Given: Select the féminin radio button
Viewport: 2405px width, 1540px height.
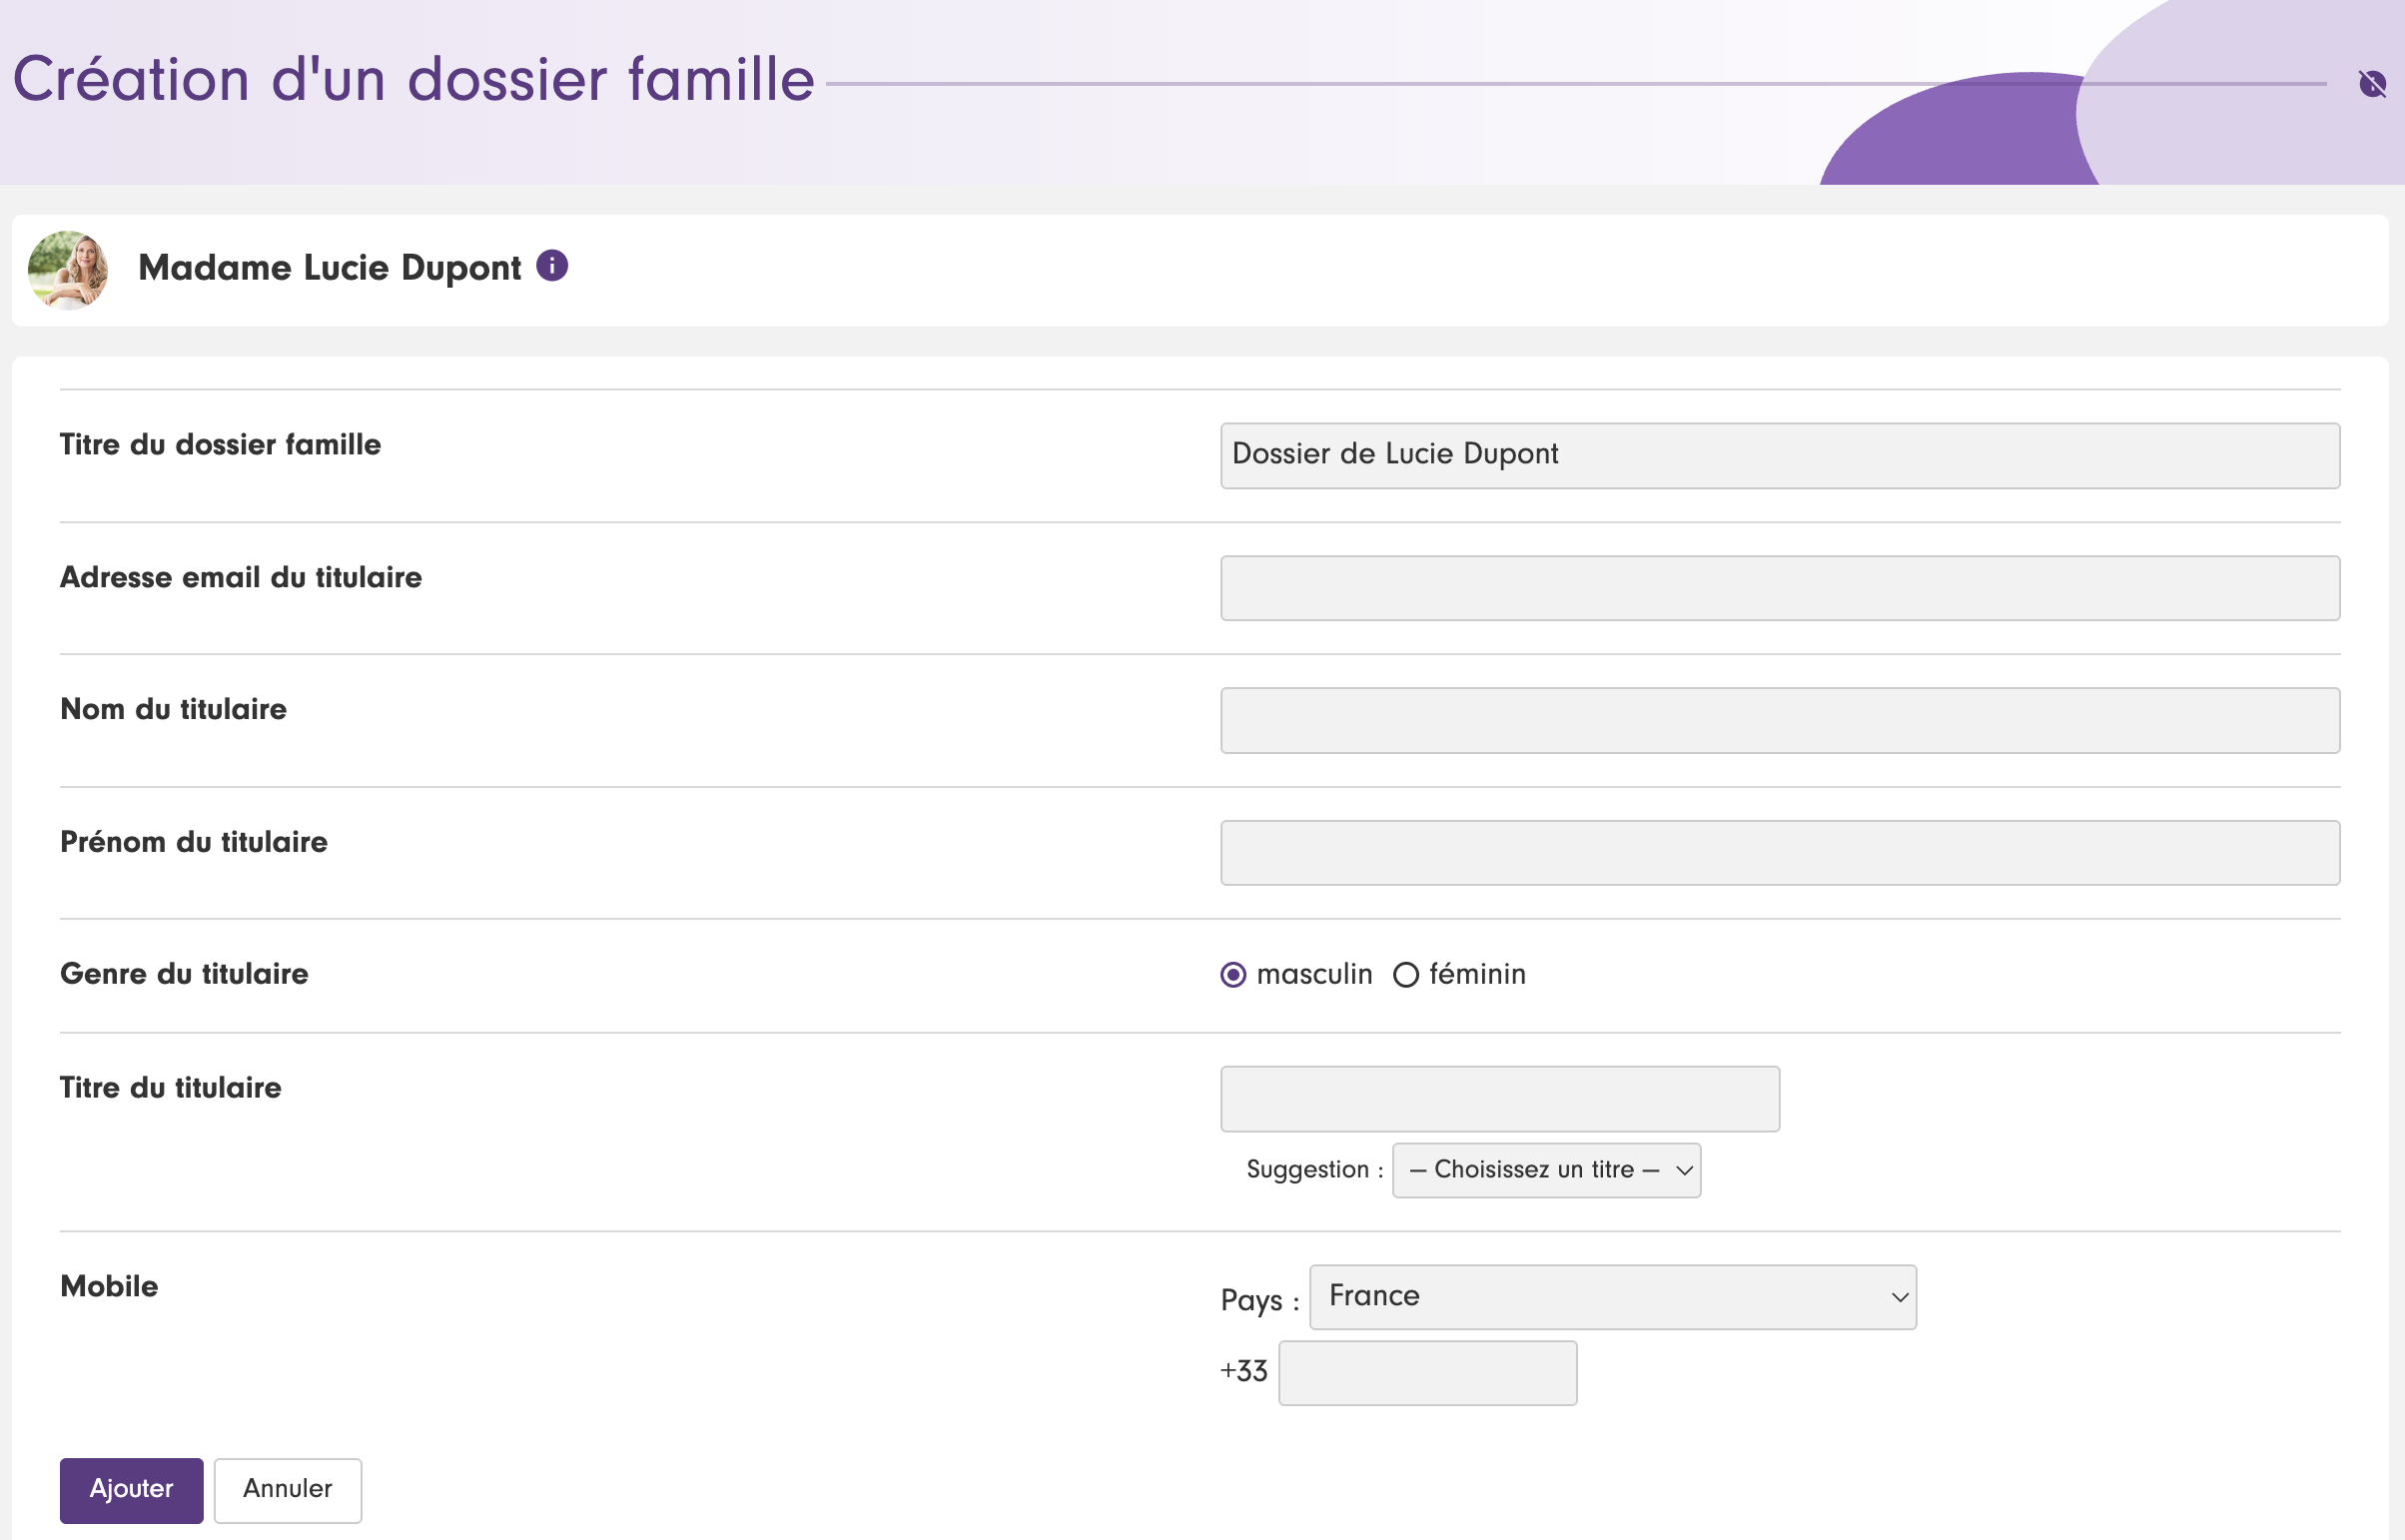Looking at the screenshot, I should [1405, 975].
